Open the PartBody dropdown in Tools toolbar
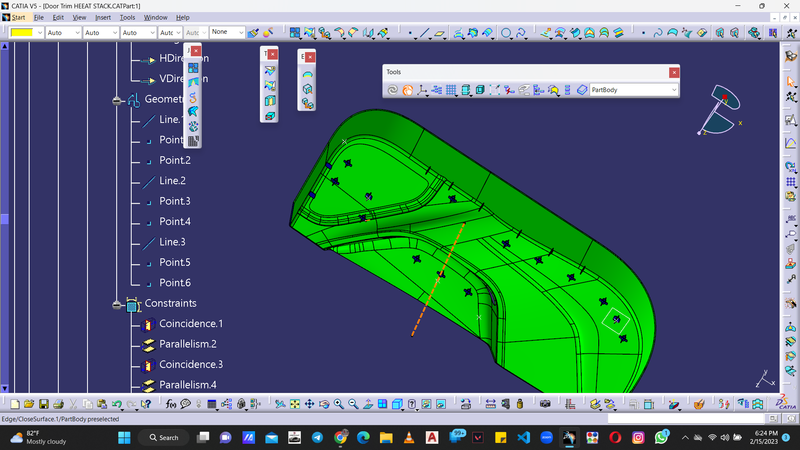This screenshot has height=450, width=800. click(x=673, y=90)
